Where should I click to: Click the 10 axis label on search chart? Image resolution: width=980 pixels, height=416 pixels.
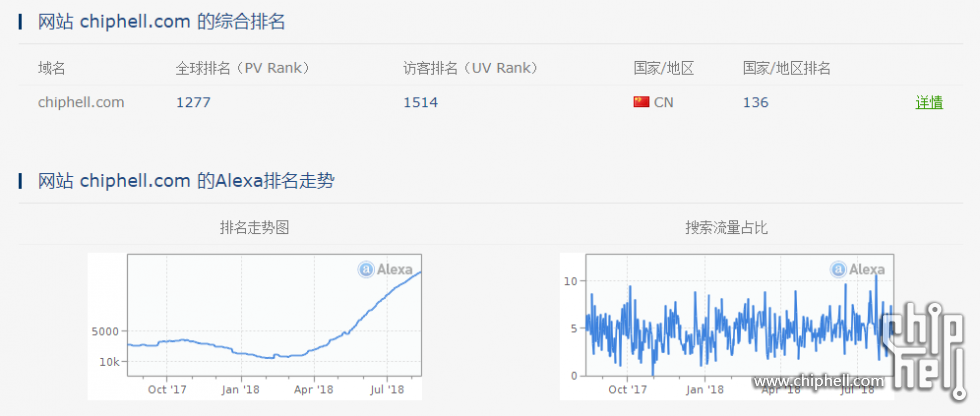click(x=571, y=280)
